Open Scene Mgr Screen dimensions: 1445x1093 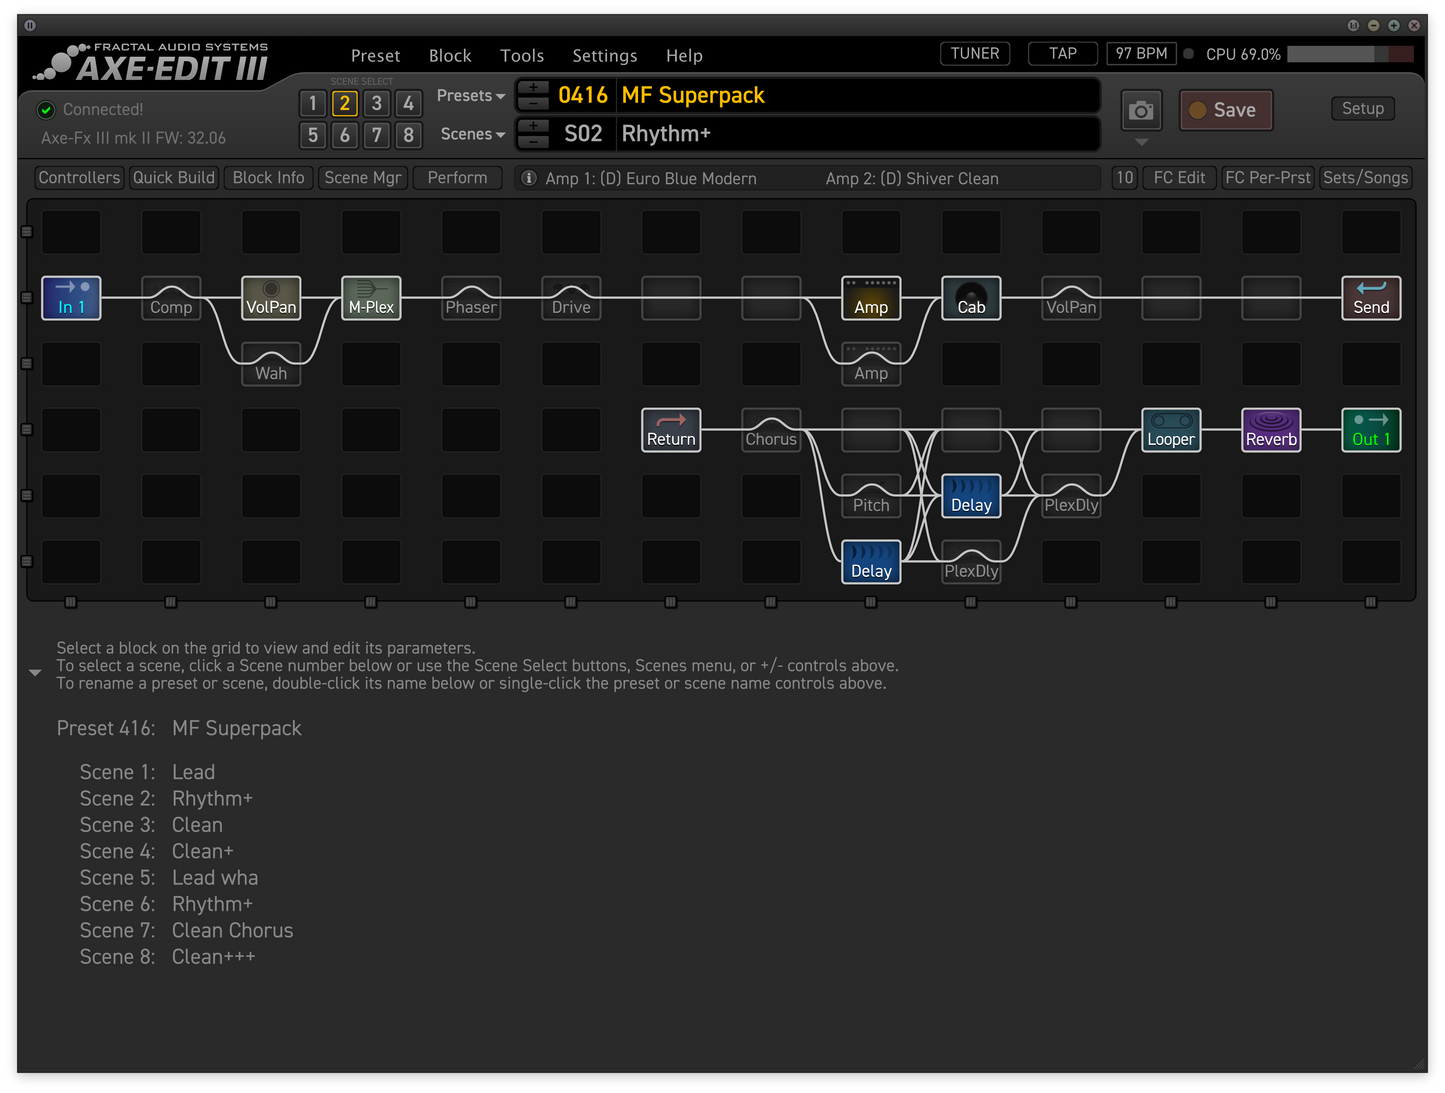[363, 178]
